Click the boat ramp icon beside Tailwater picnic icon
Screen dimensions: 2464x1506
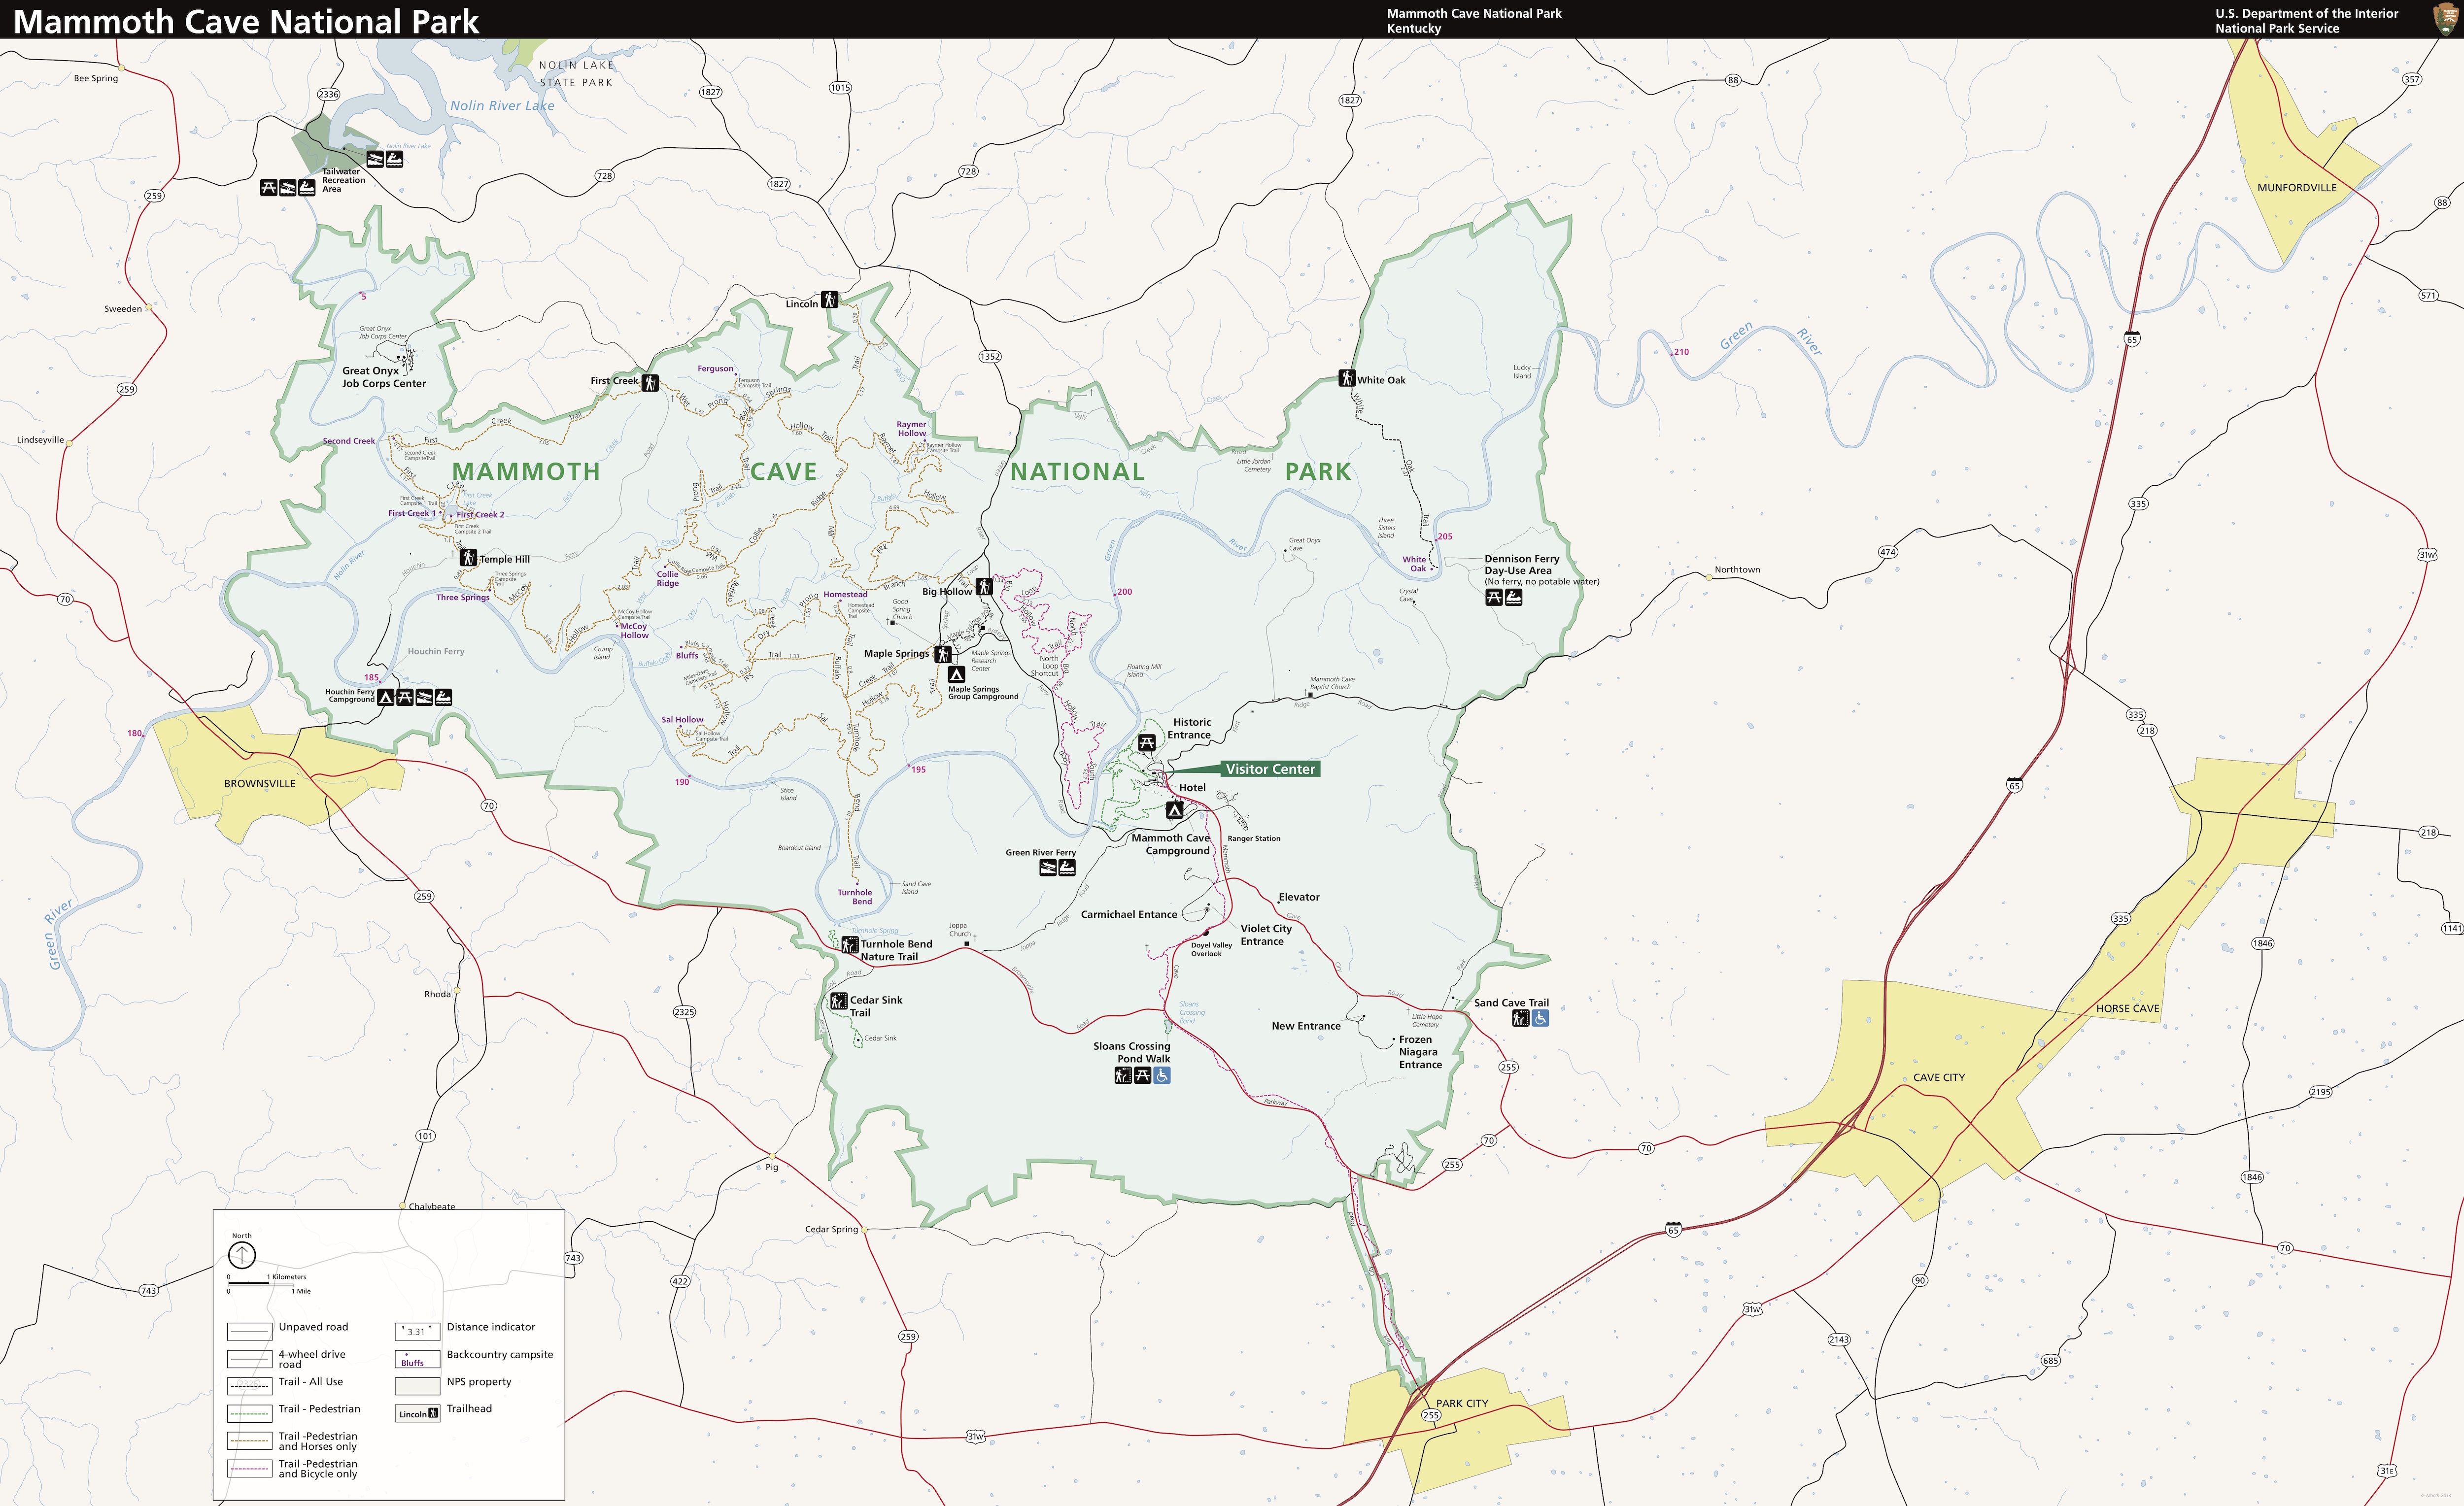click(x=287, y=187)
